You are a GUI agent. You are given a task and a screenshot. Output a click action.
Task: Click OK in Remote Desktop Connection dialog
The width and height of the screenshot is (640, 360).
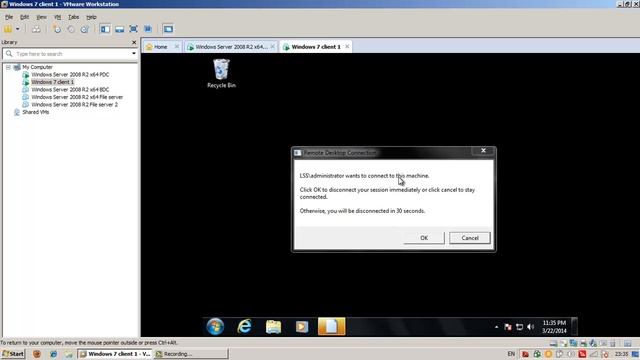point(424,238)
